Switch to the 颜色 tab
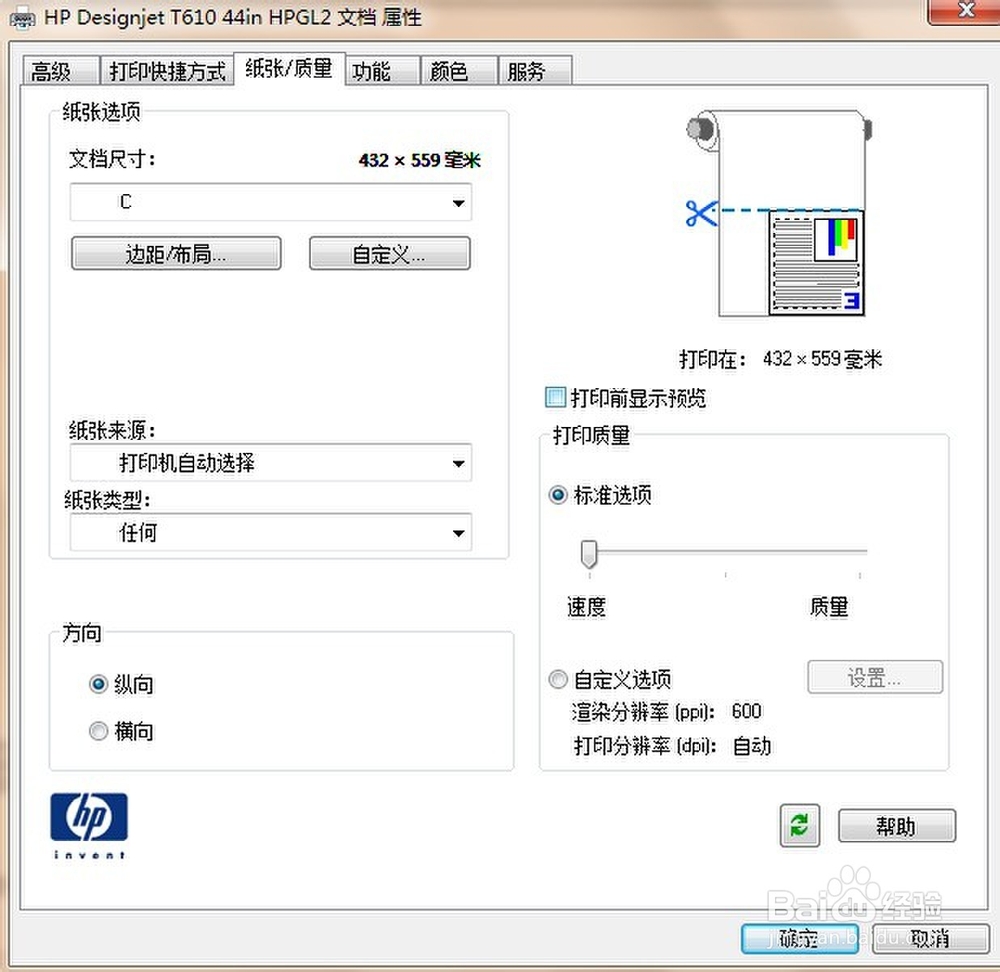Image resolution: width=1000 pixels, height=972 pixels. [x=459, y=71]
